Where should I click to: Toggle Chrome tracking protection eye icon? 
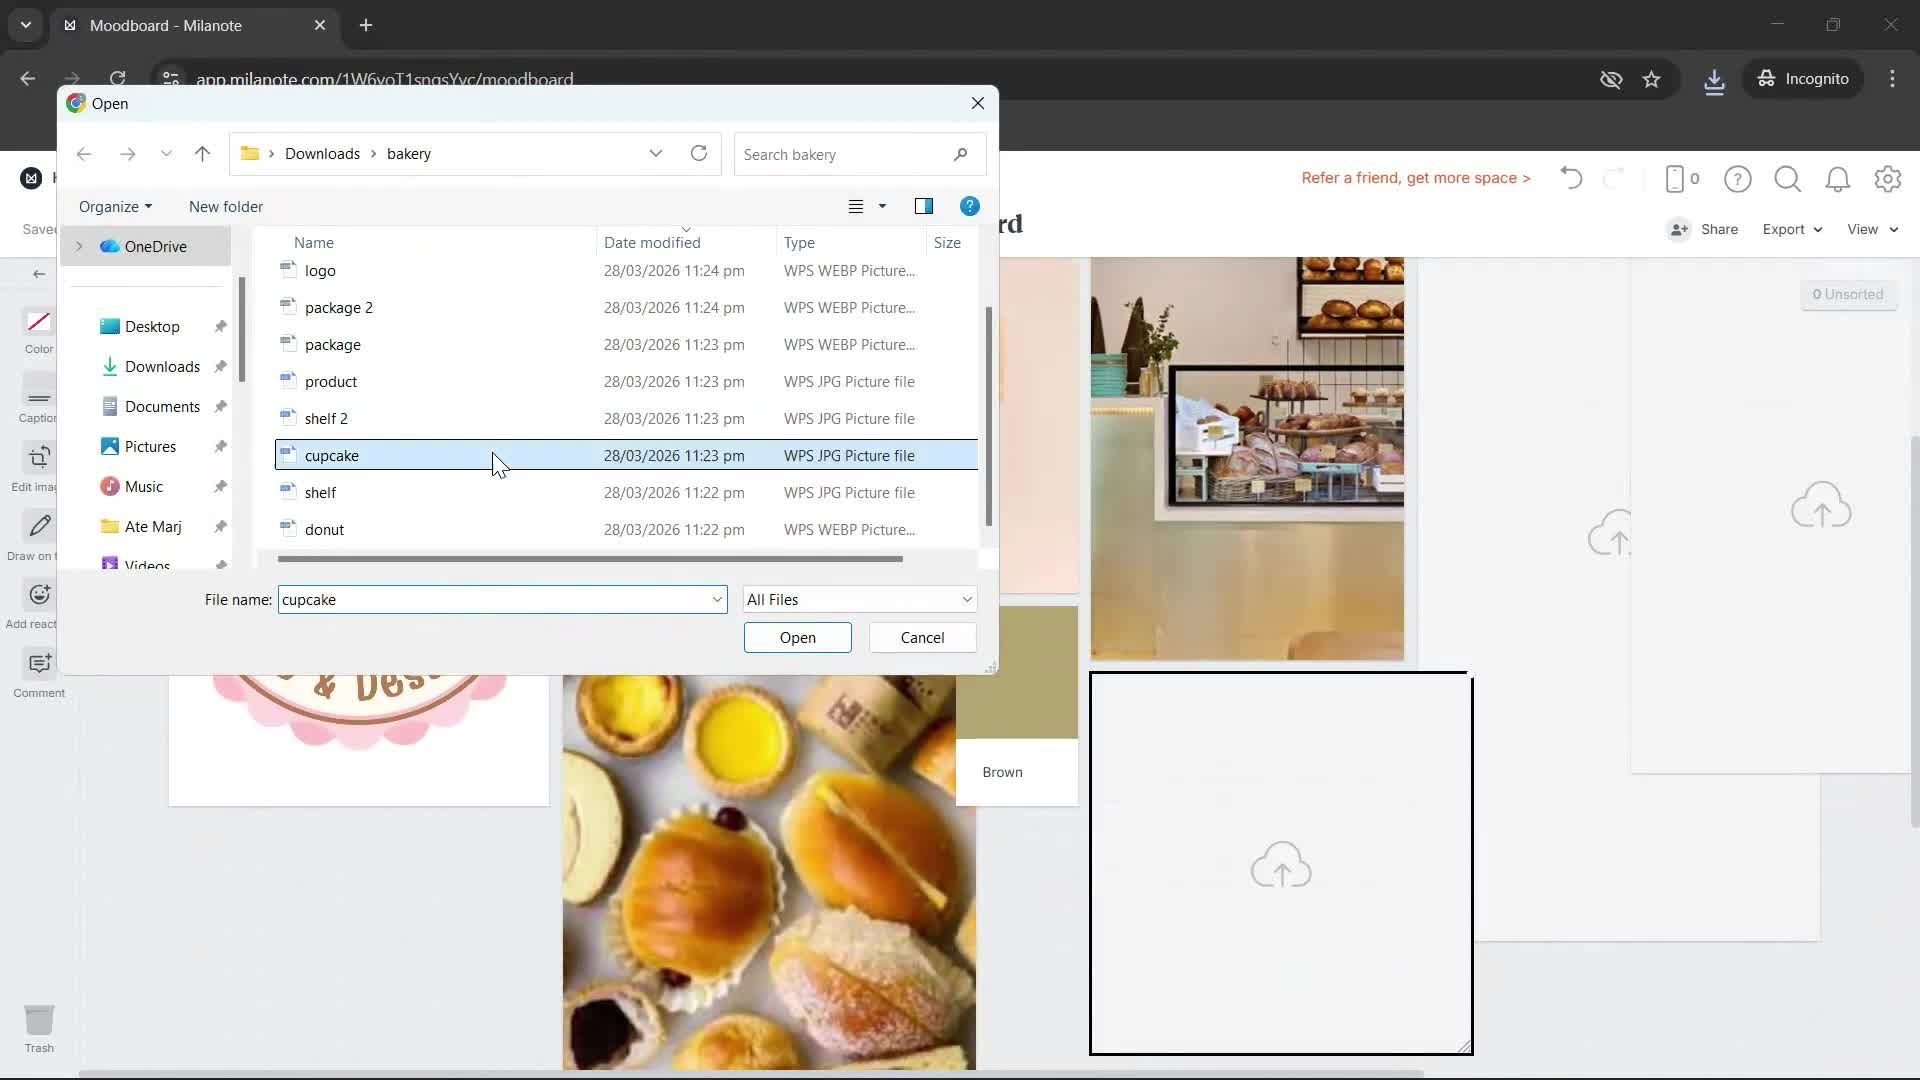(x=1610, y=79)
